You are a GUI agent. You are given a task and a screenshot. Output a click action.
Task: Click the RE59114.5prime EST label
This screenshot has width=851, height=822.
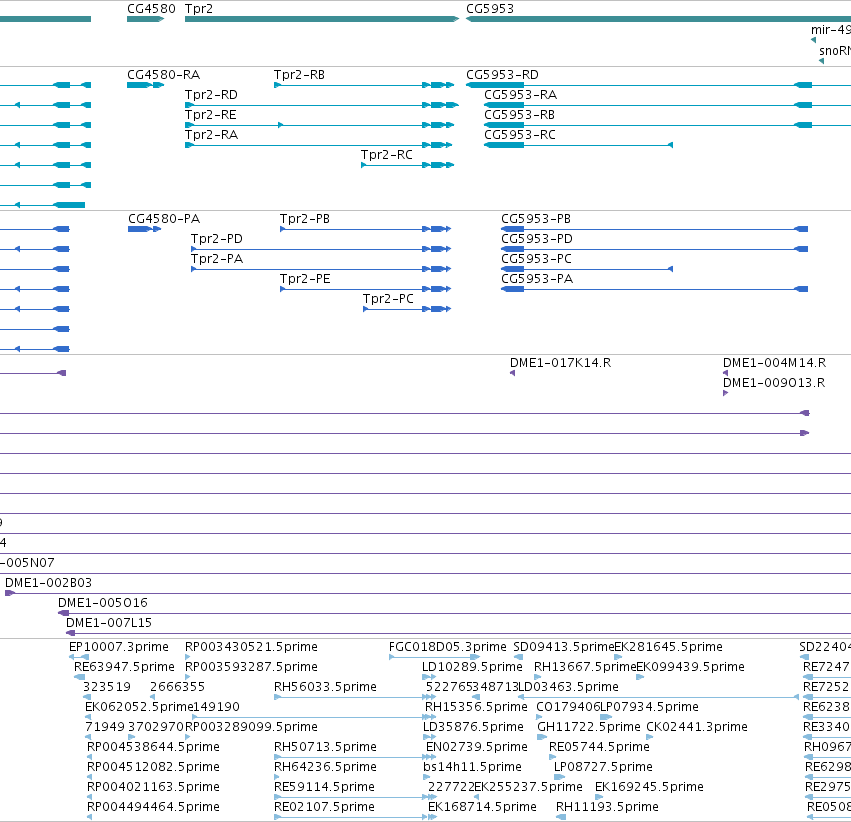click(324, 788)
